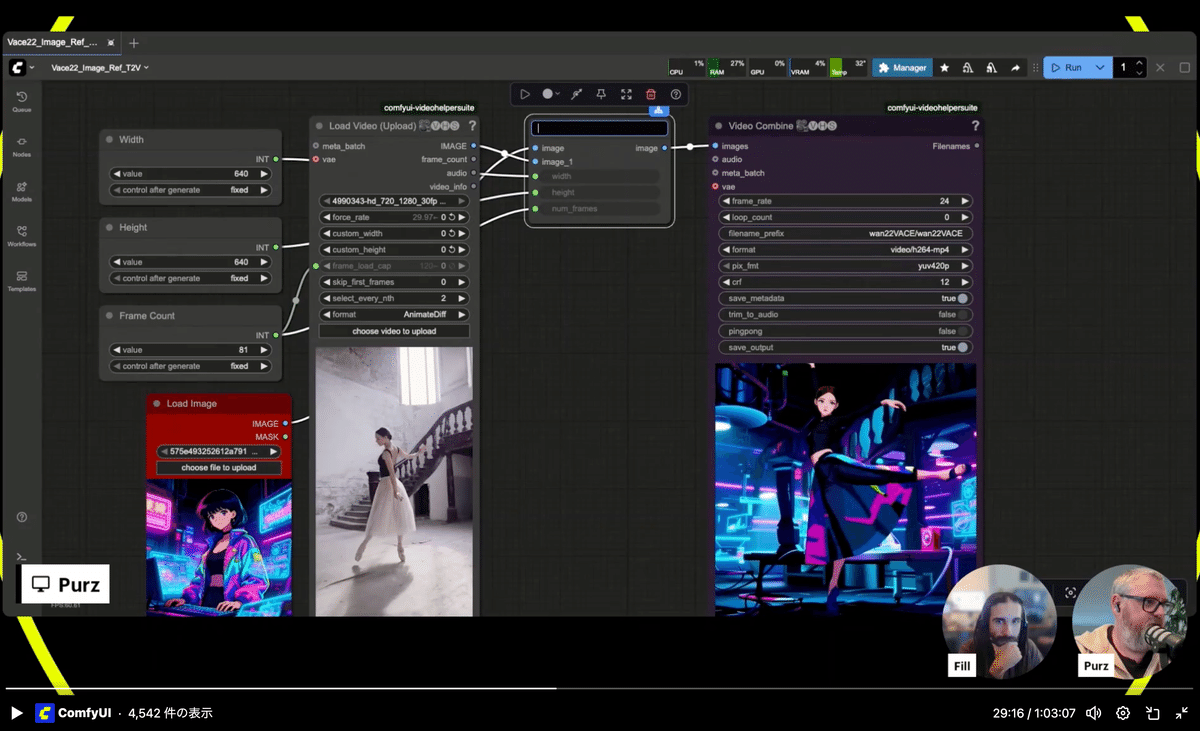Decrease the crf value with left arrow

[726, 282]
